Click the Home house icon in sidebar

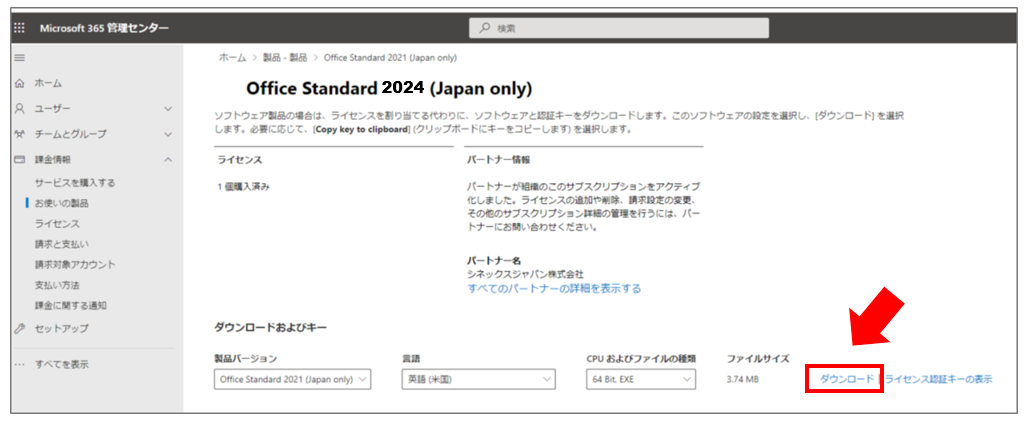pos(19,83)
